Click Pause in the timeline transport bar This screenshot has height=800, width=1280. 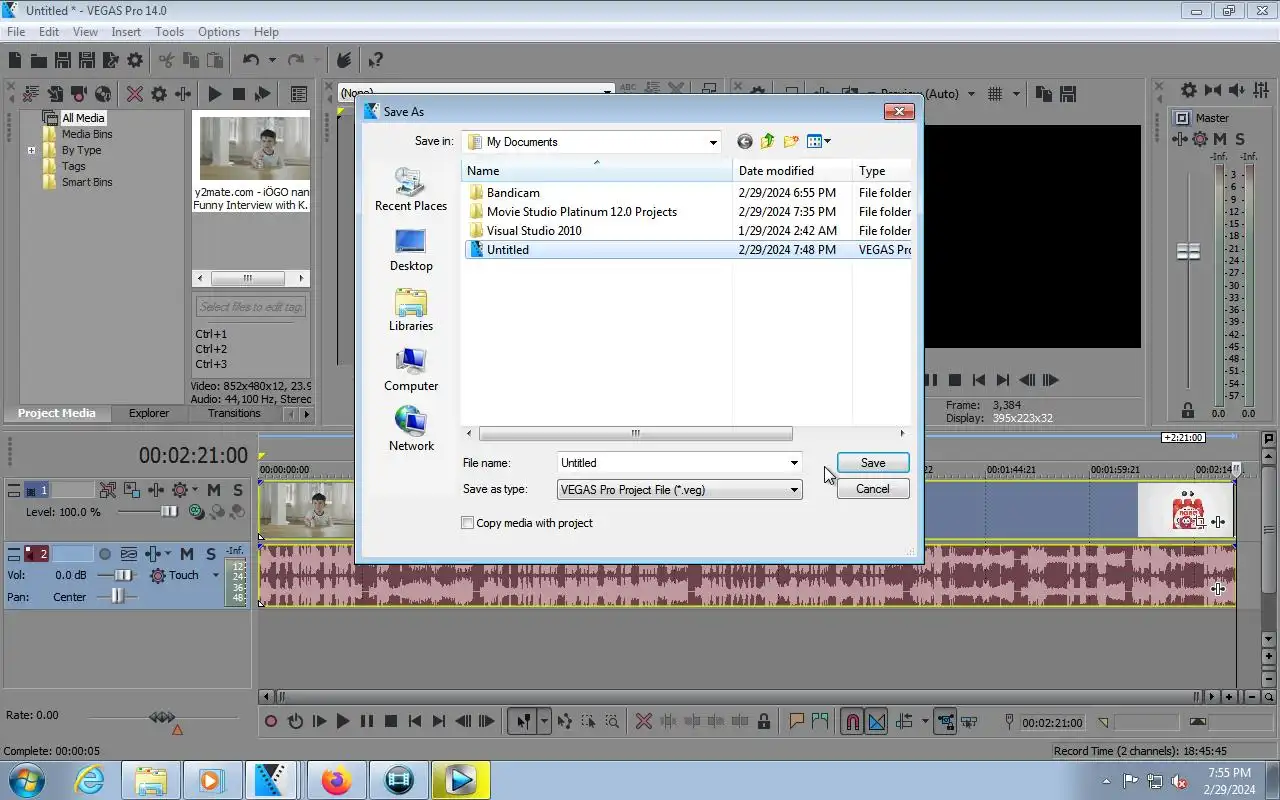[x=367, y=721]
